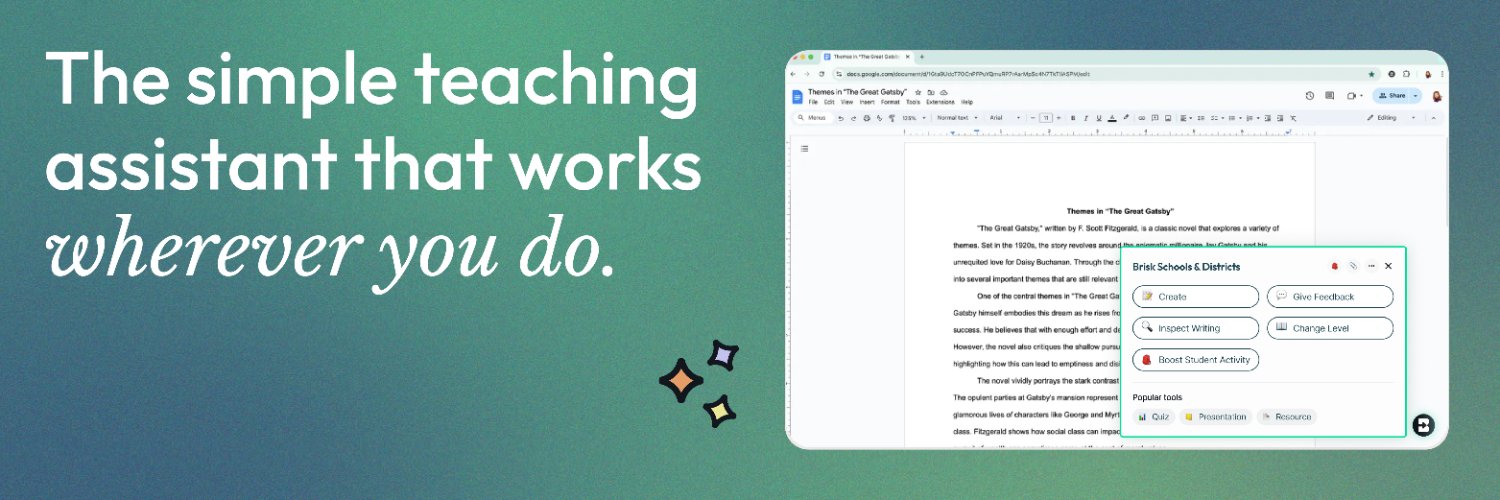Select the Resource popular tool chip
The height and width of the screenshot is (500, 1500).
pos(1286,417)
